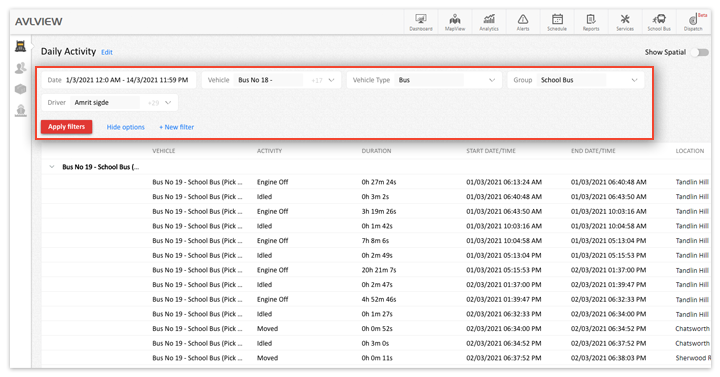Click start time '02/03/2021 06:34:00 PM'
The image size is (720, 377).
[x=504, y=329]
